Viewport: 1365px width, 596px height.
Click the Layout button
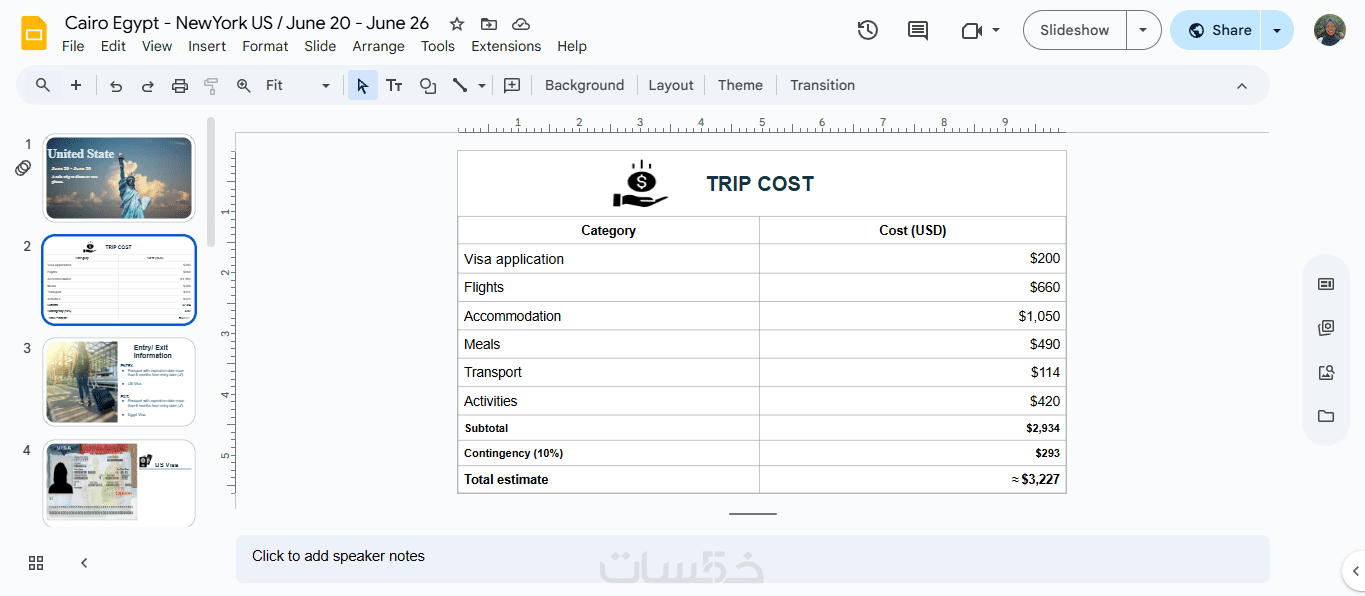pyautogui.click(x=671, y=85)
